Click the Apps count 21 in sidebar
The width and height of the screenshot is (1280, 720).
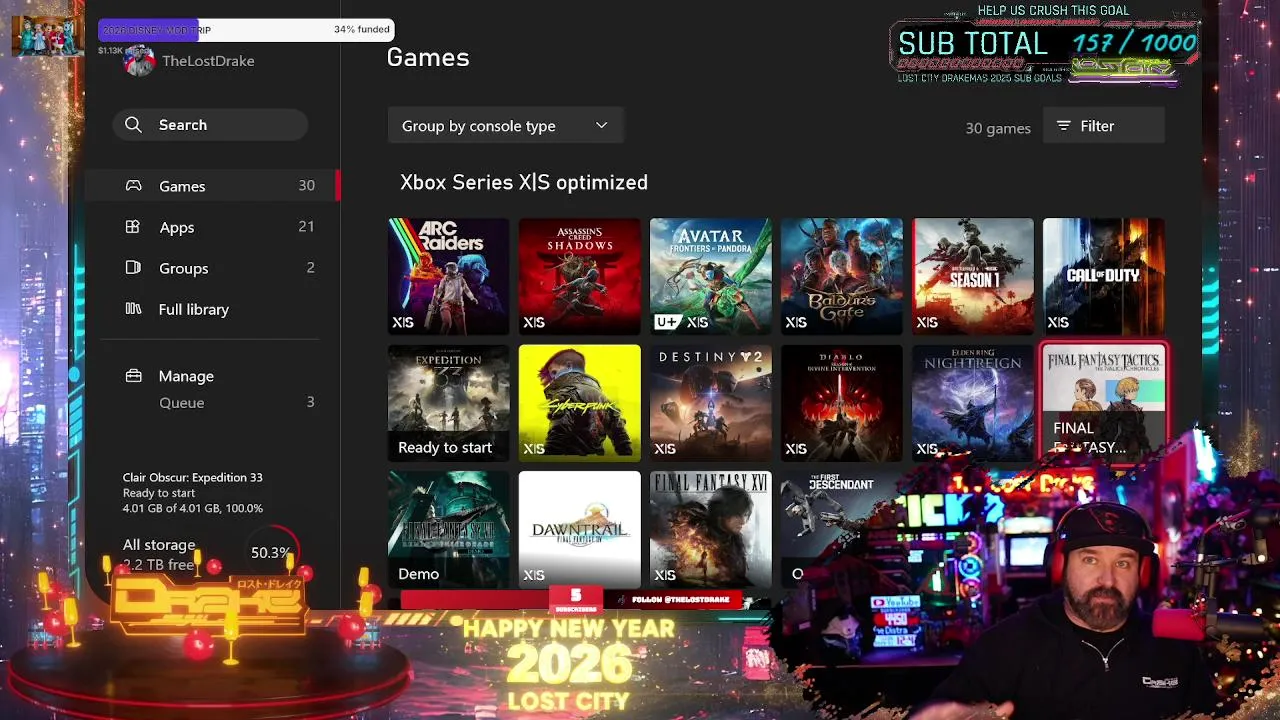306,226
